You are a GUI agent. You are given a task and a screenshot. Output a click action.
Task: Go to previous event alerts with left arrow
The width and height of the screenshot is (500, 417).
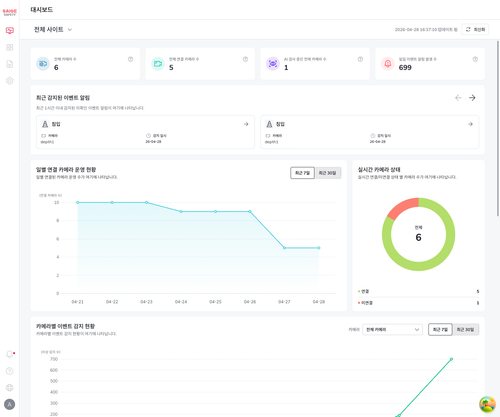click(458, 98)
